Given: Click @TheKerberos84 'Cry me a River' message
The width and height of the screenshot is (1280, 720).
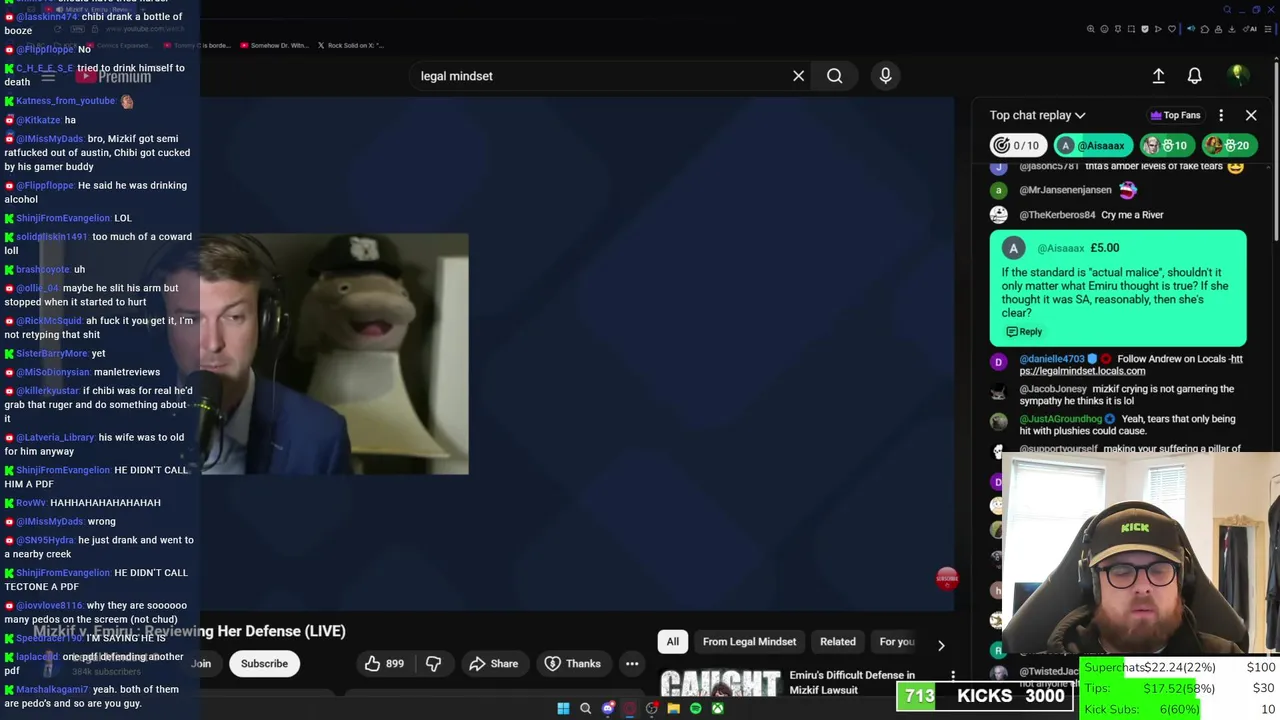Looking at the screenshot, I should [1091, 215].
